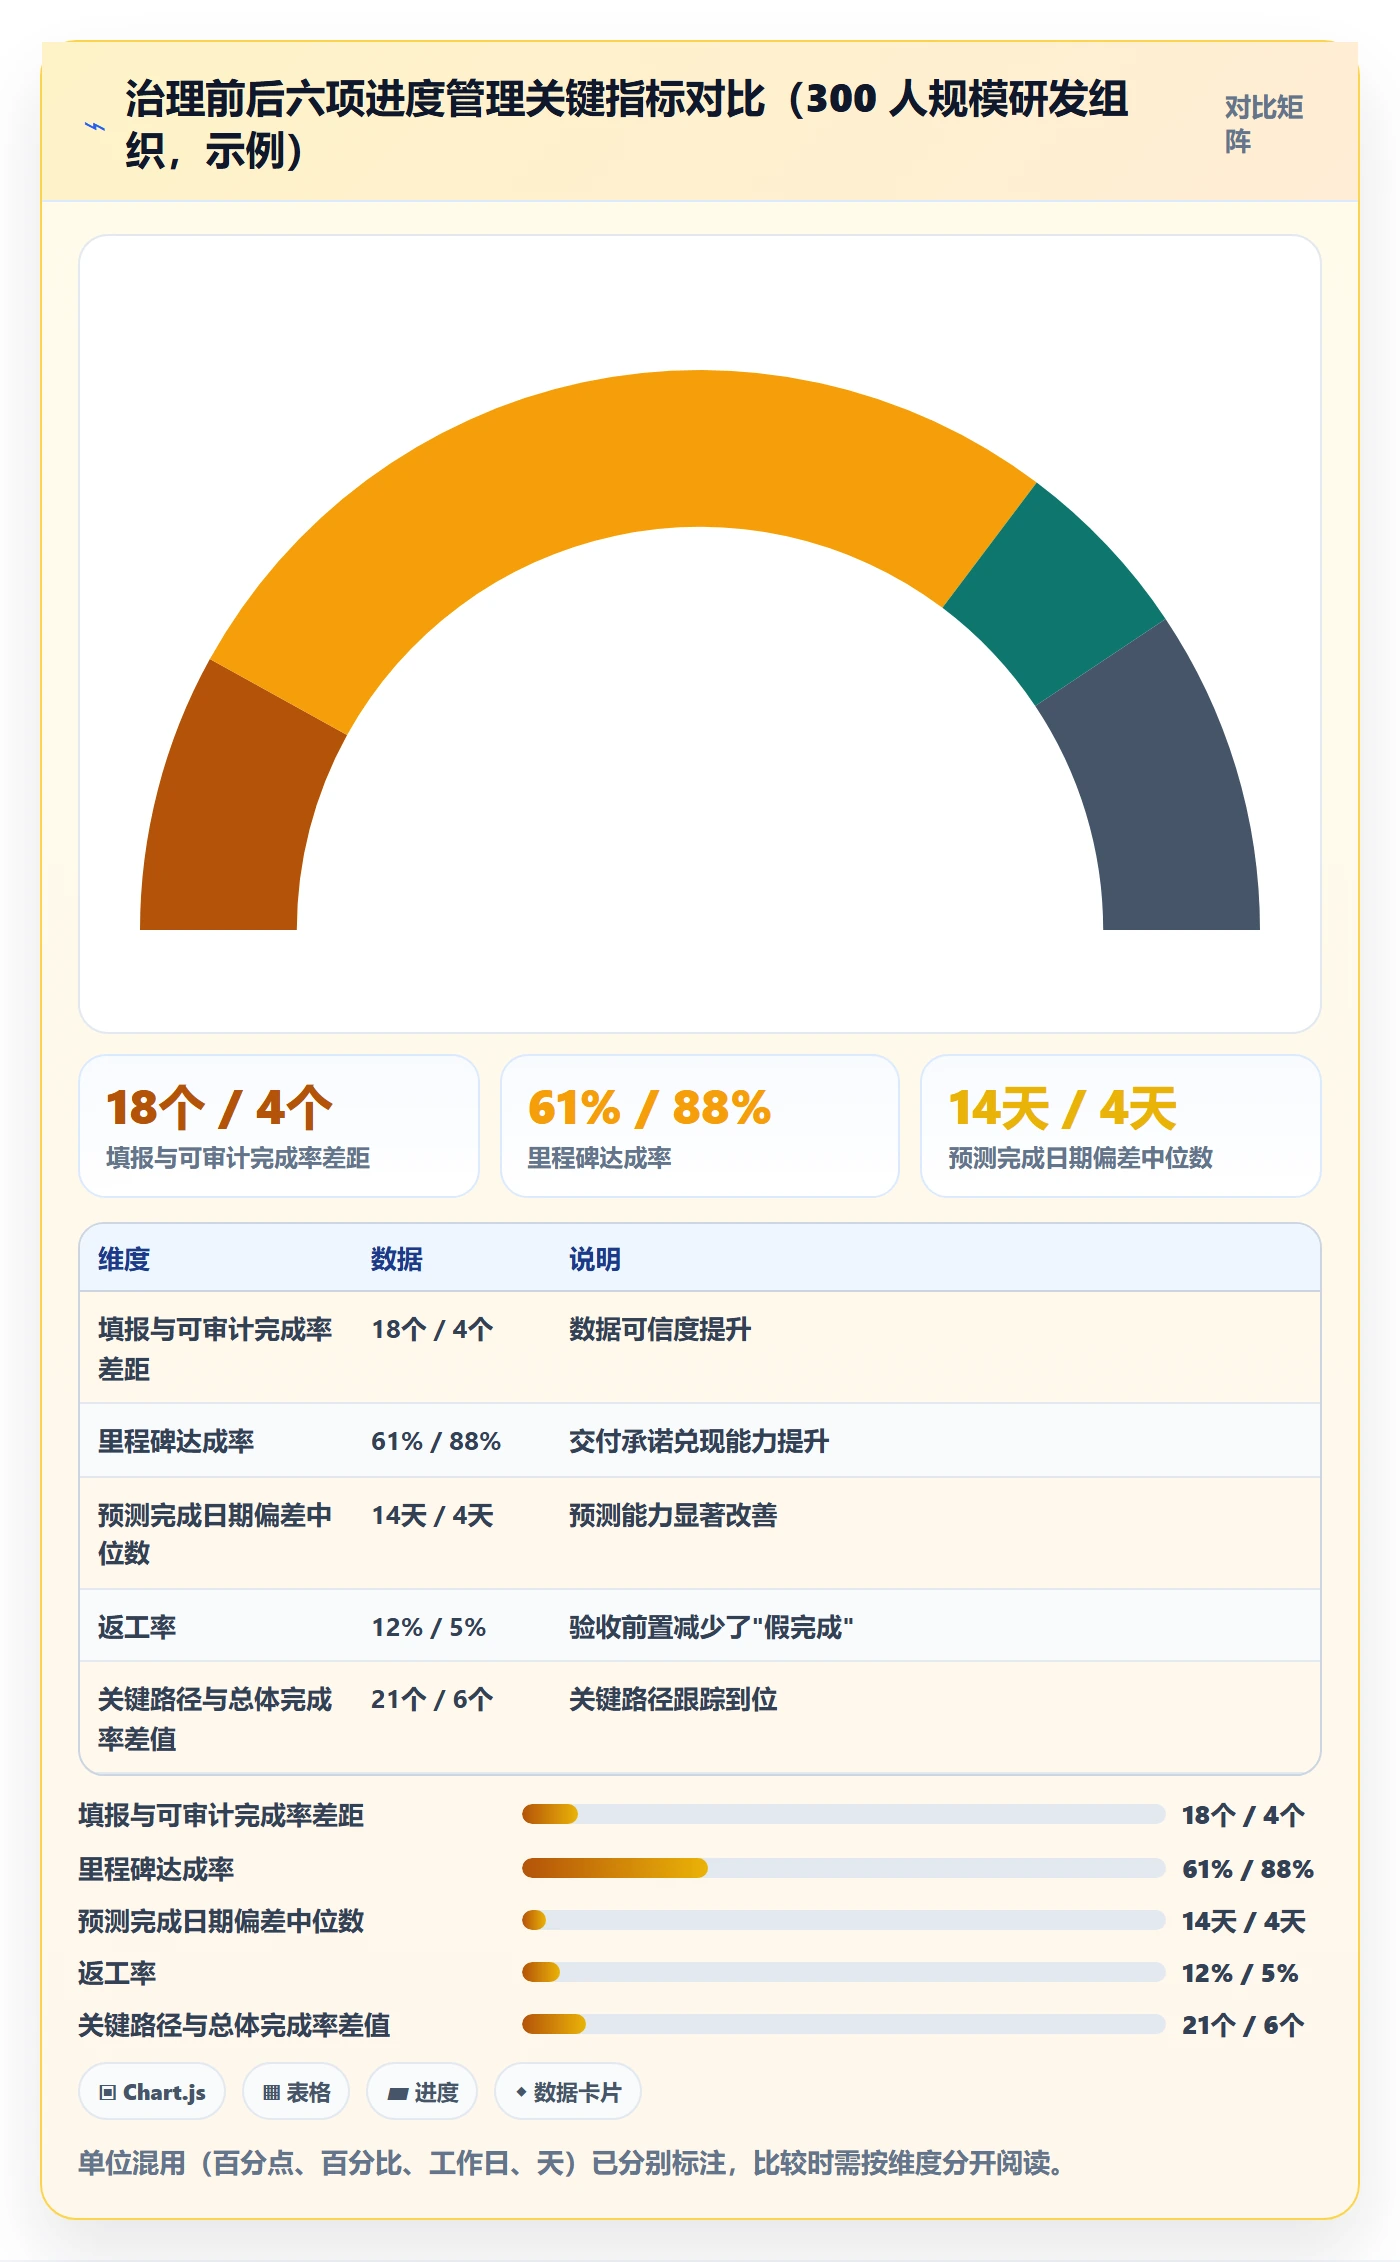Click the 进度 tag chip
The width and height of the screenshot is (1400, 2262).
pos(422,2091)
